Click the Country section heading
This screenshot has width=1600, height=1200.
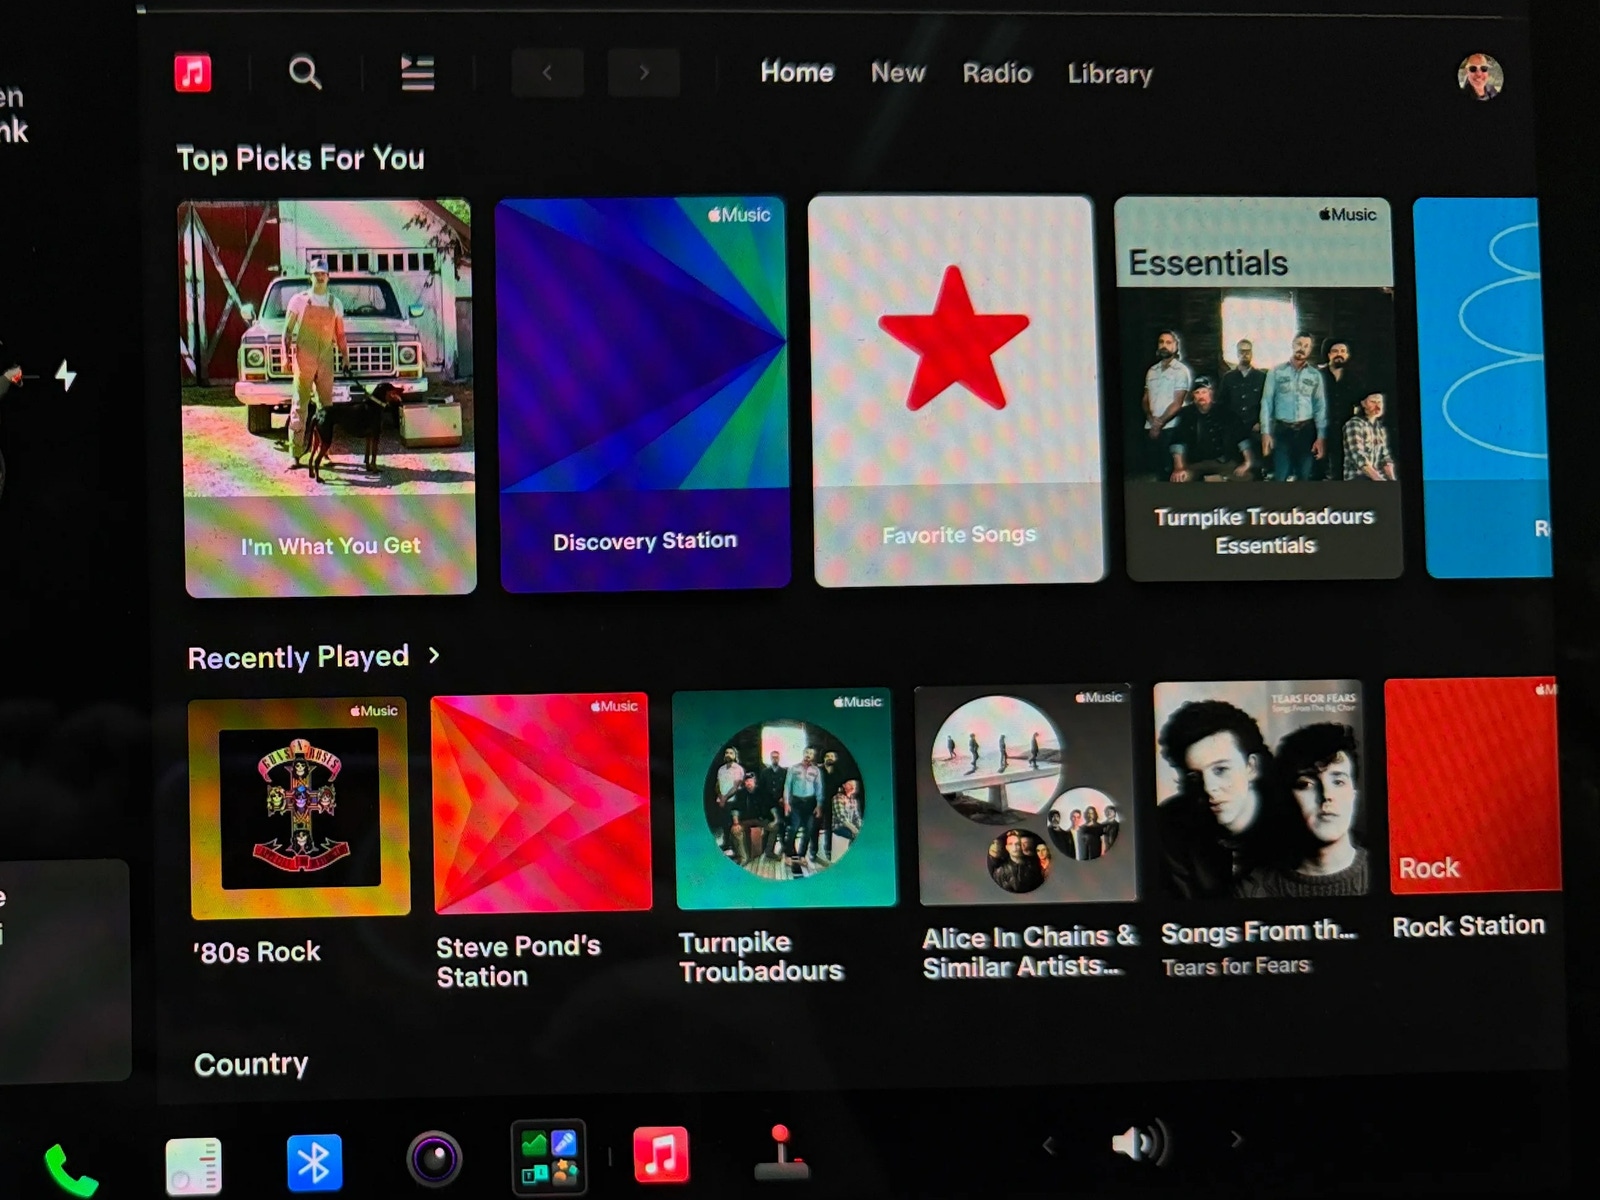point(251,1064)
